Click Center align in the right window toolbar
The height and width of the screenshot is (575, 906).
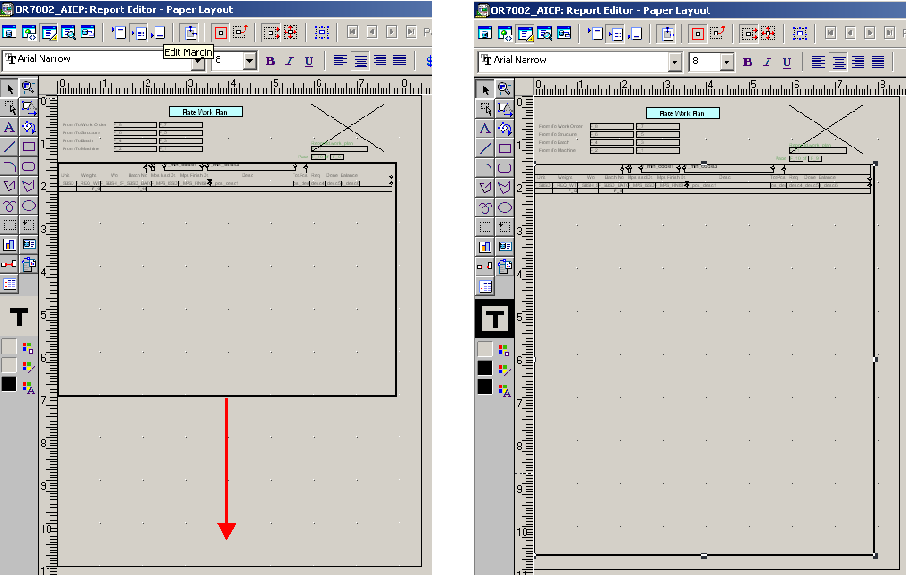(838, 62)
